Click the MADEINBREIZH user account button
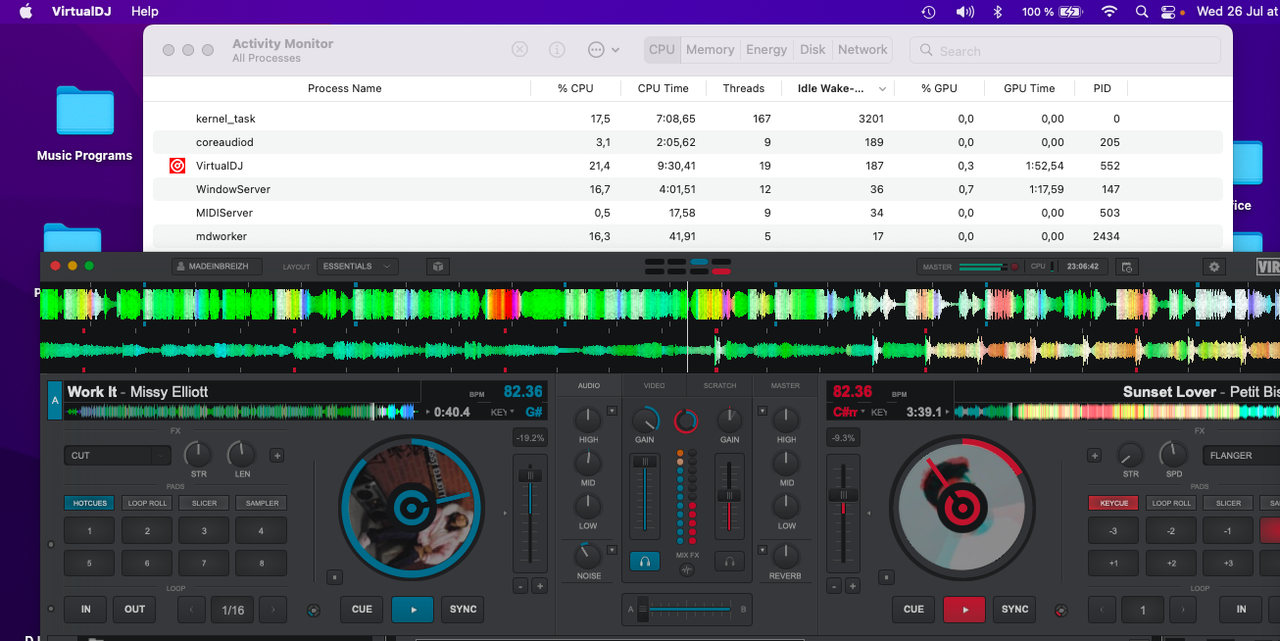The width and height of the screenshot is (1280, 641). coord(217,266)
